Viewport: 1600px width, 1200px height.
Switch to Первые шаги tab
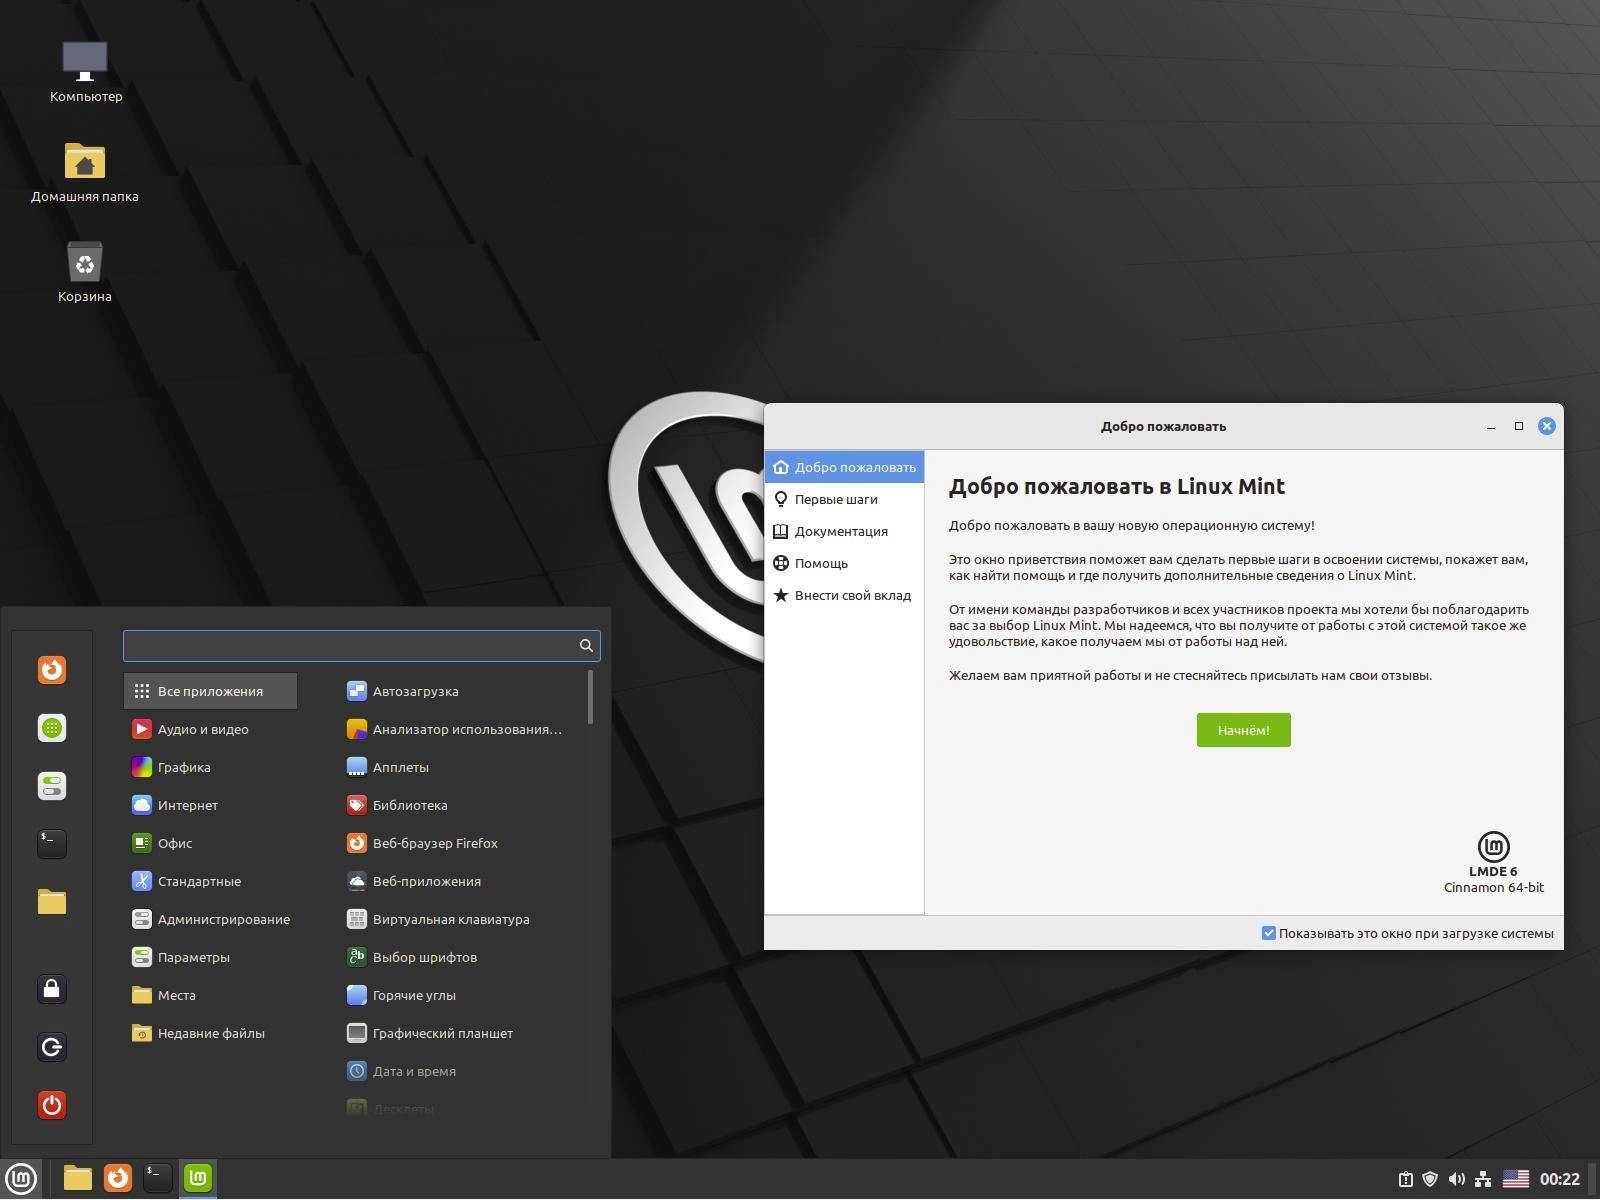(x=844, y=499)
